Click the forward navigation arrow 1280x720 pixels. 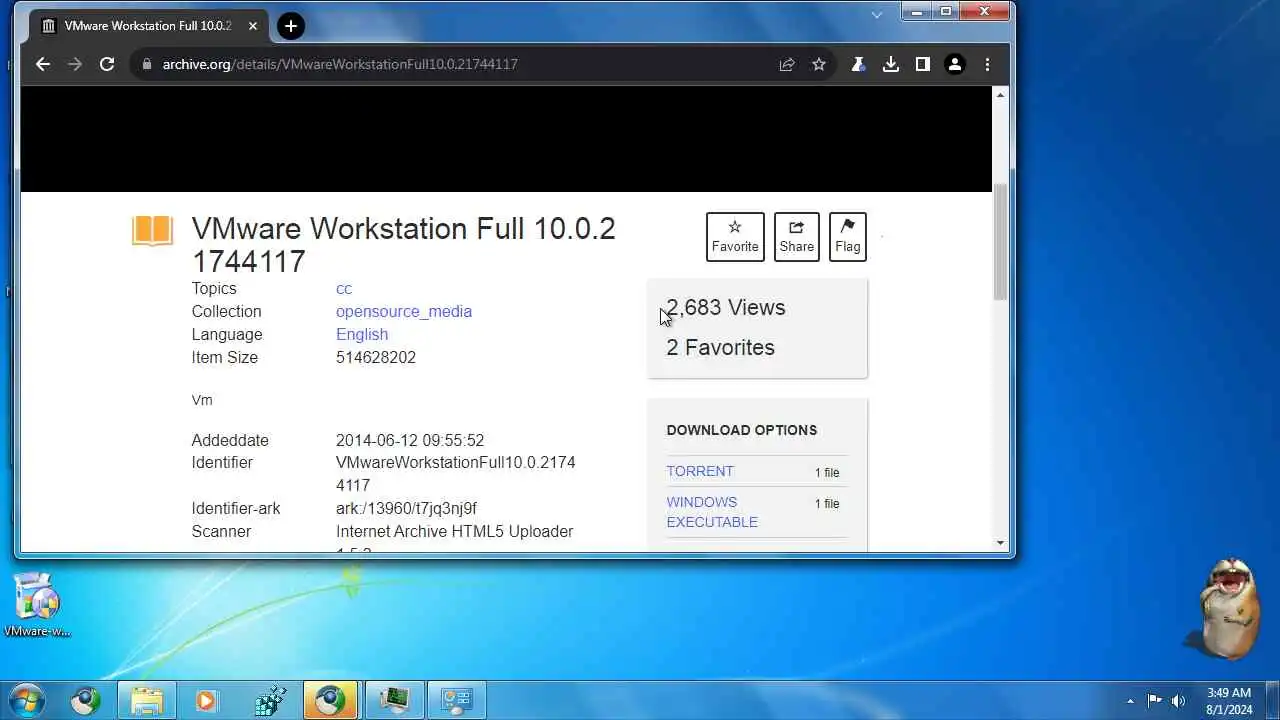(x=75, y=64)
